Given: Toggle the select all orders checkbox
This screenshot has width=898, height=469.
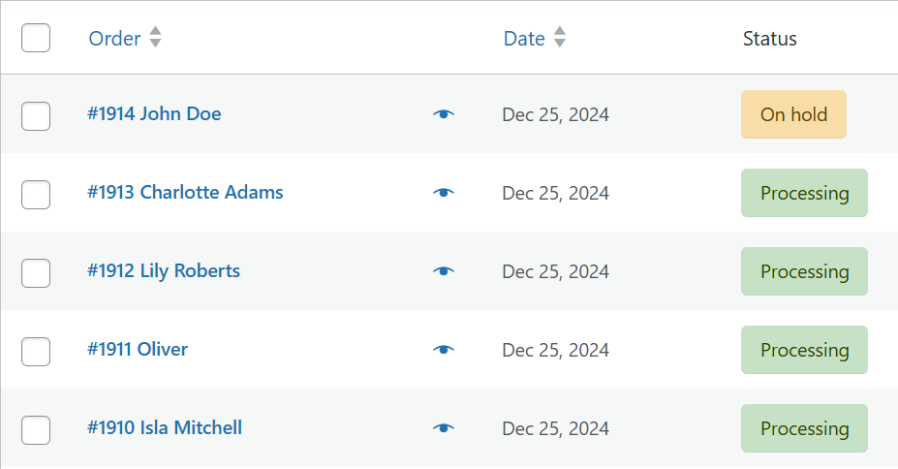Looking at the screenshot, I should tap(36, 38).
